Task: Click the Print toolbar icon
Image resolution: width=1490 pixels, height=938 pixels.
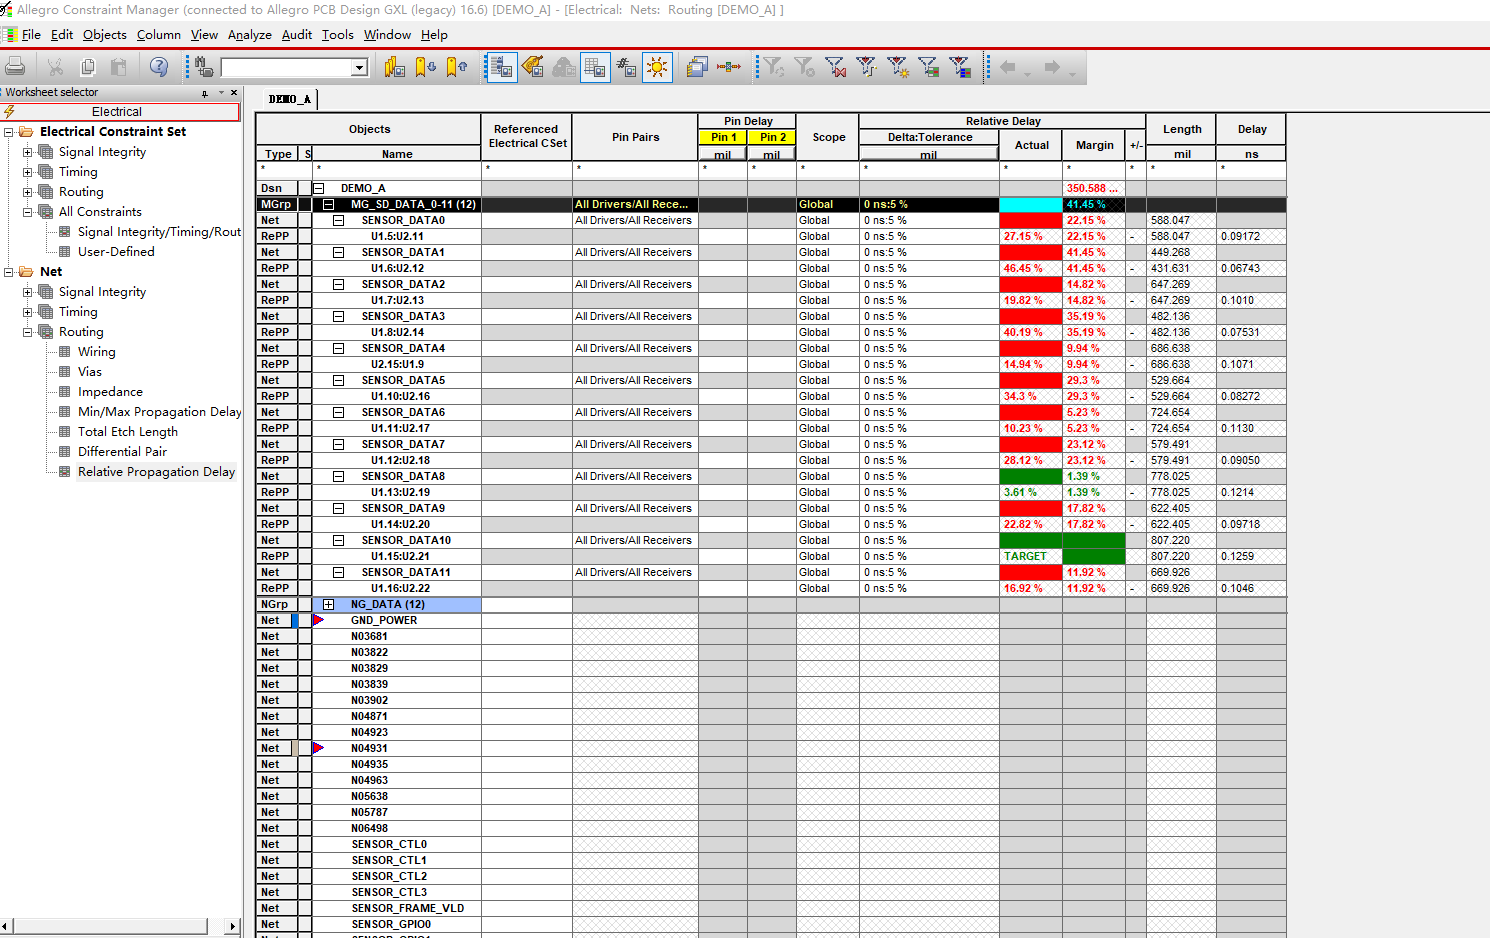Action: [16, 67]
